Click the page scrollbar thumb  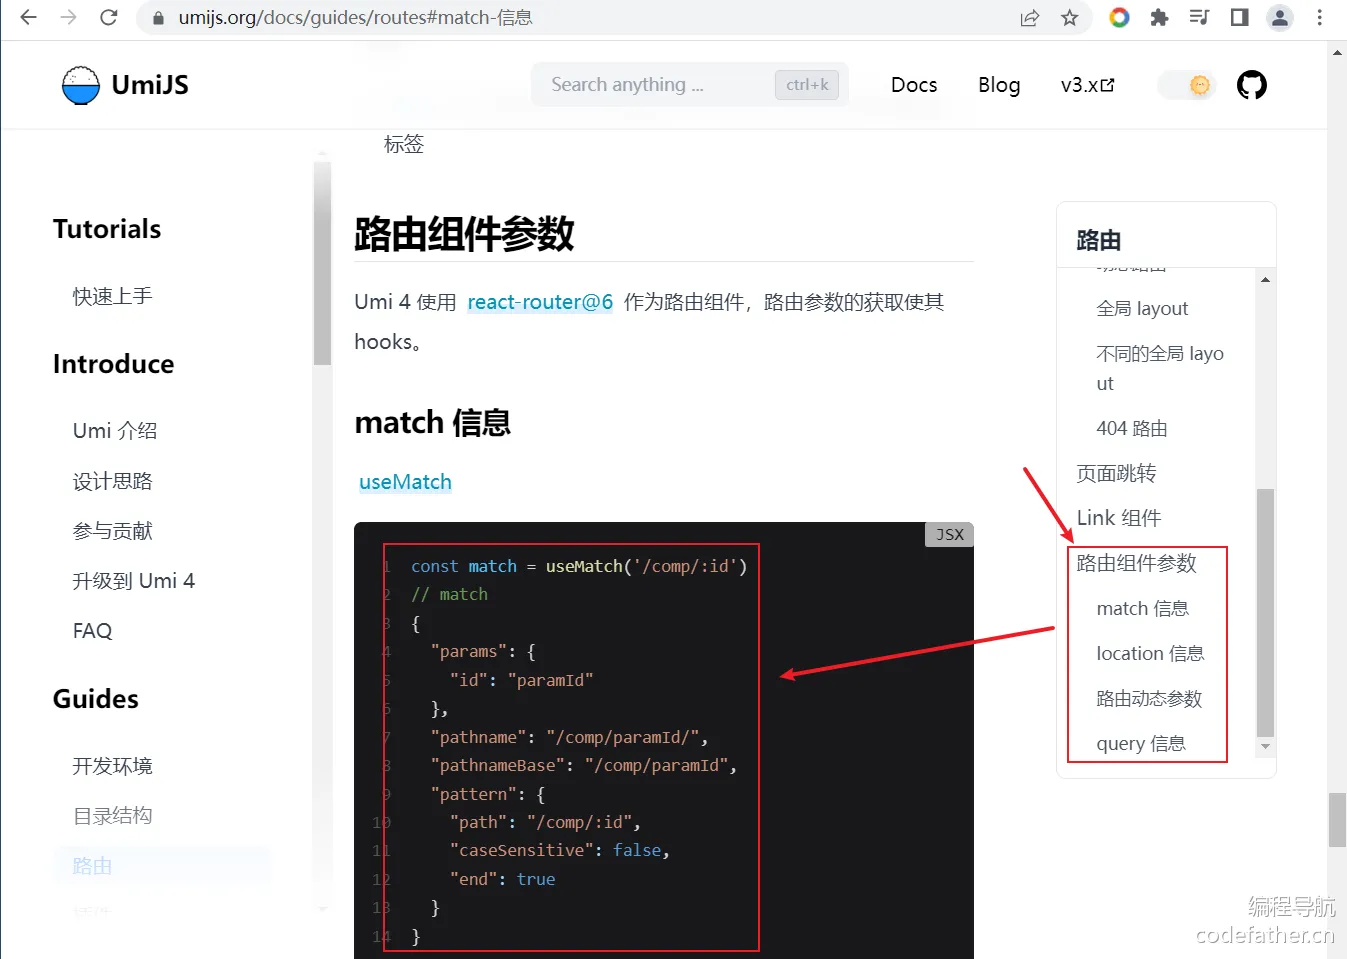[1337, 820]
